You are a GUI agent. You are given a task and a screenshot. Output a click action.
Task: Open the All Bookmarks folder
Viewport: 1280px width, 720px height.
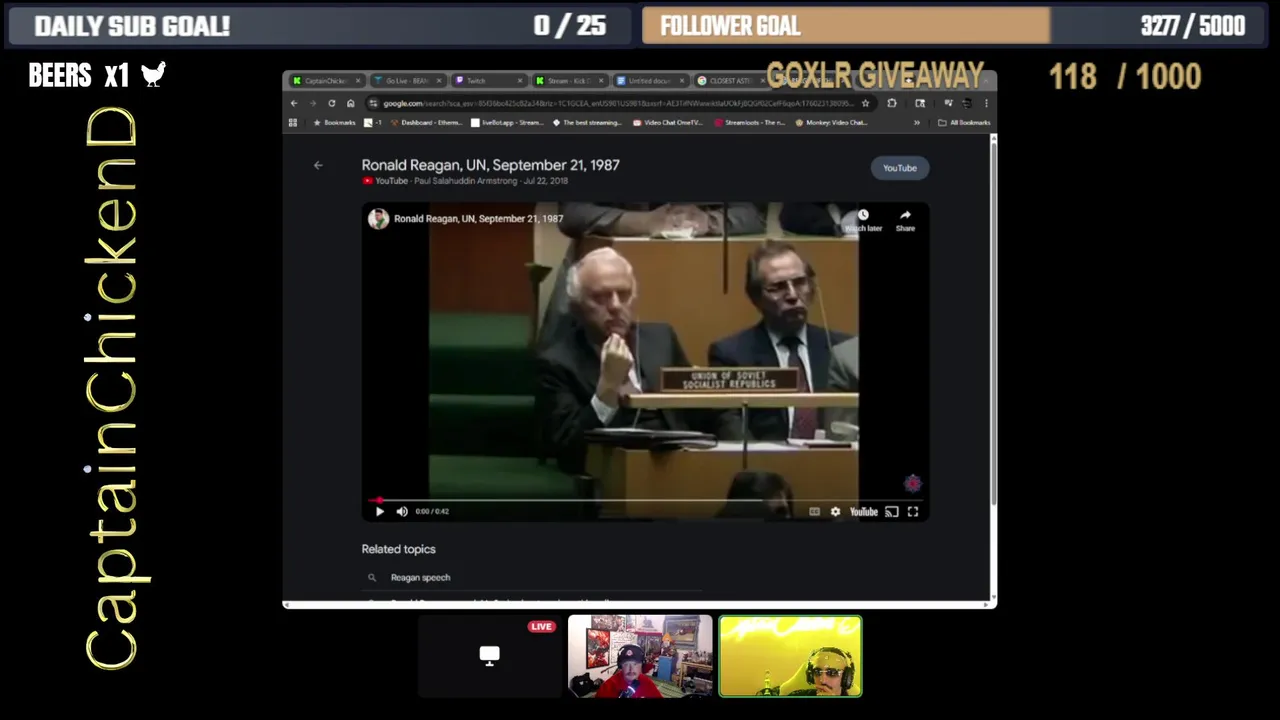point(965,123)
